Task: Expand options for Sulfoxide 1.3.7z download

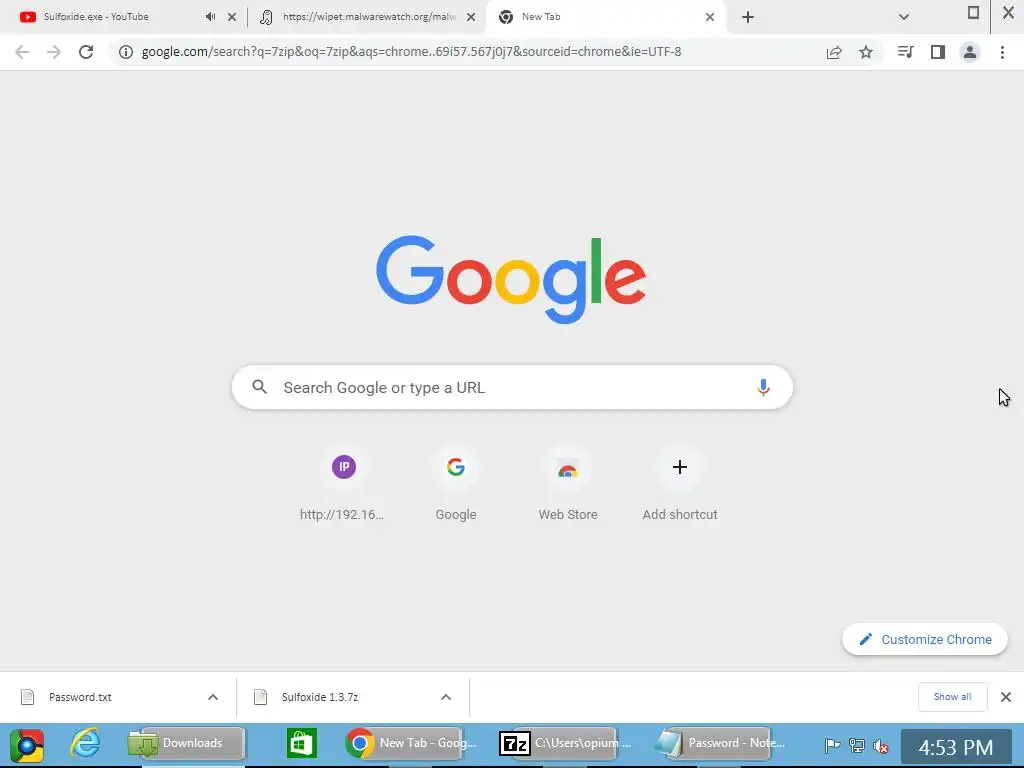Action: coord(445,697)
